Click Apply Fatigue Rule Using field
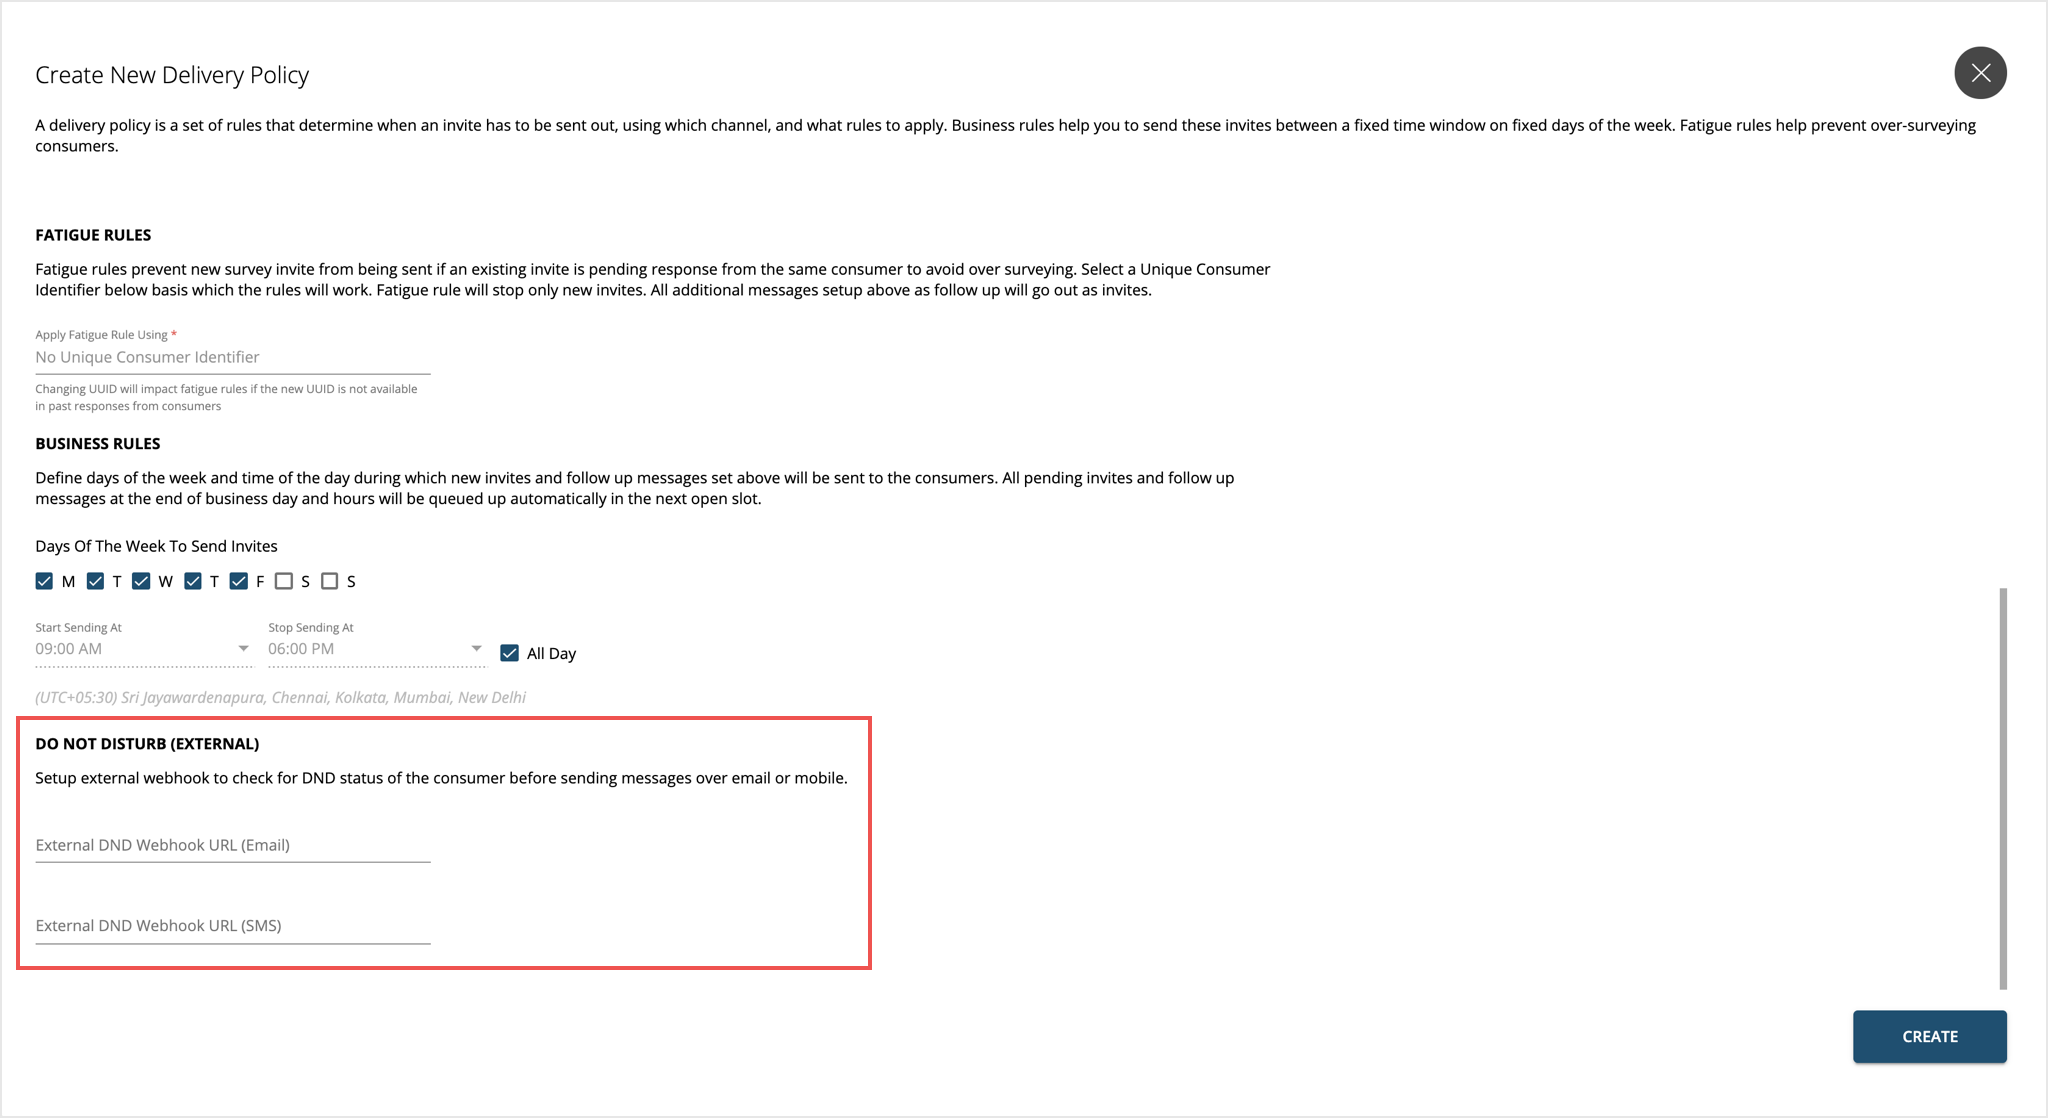The height and width of the screenshot is (1118, 2048). click(x=233, y=357)
